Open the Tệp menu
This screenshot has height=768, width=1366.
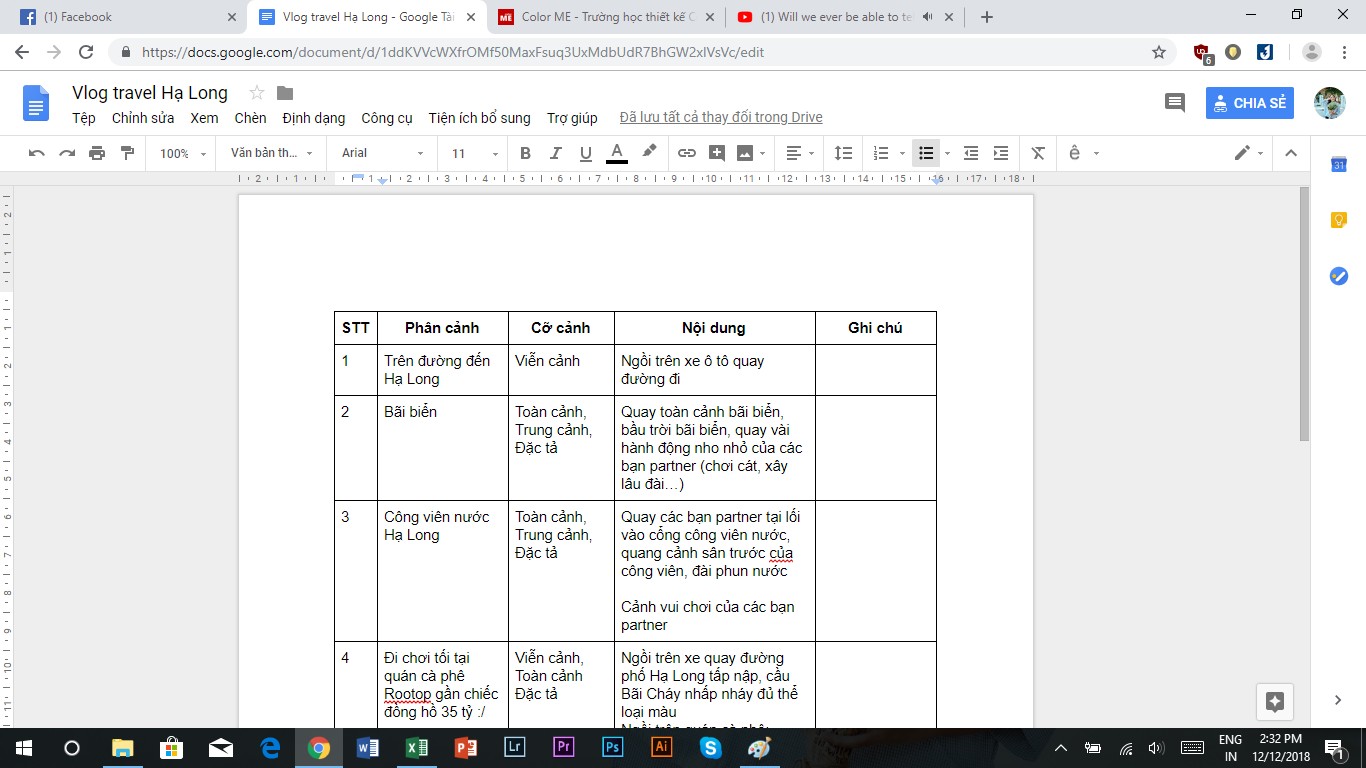84,118
